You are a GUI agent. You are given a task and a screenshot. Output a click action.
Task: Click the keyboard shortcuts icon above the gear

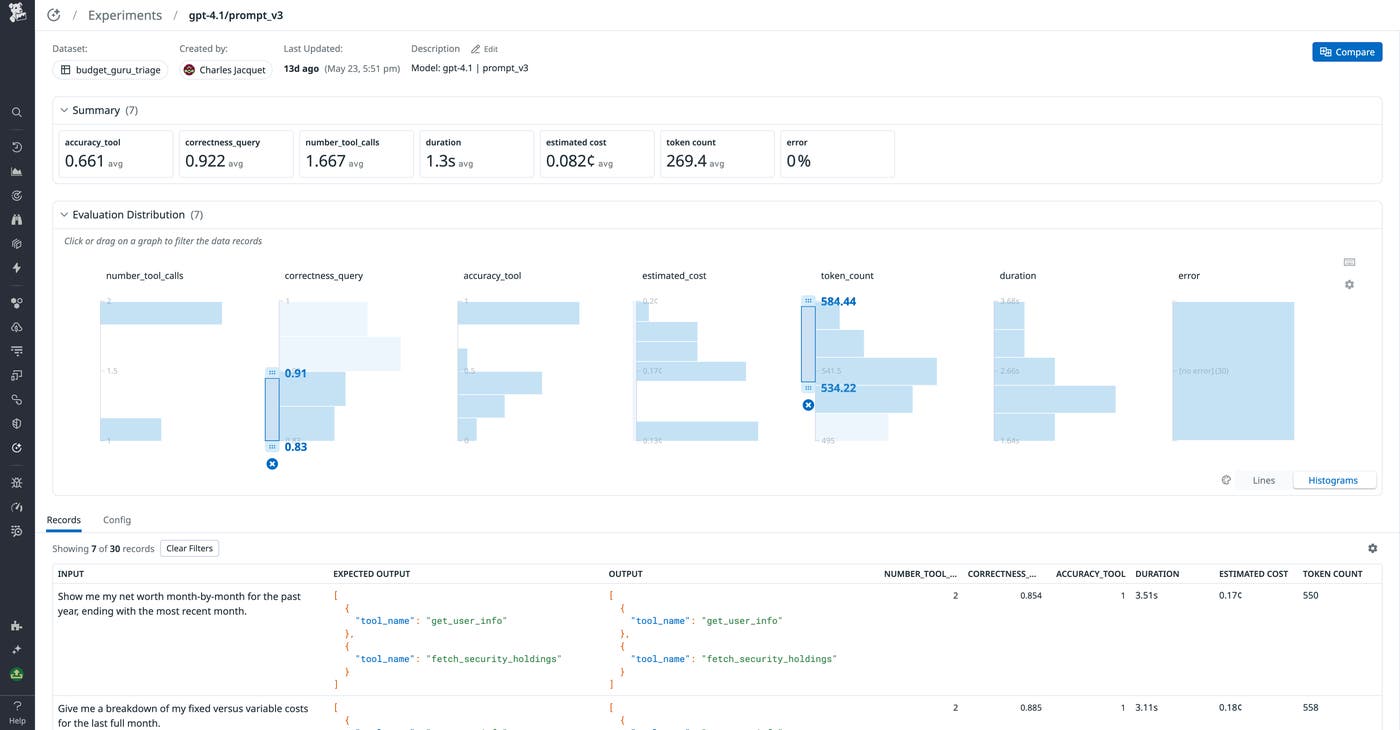pos(1349,262)
